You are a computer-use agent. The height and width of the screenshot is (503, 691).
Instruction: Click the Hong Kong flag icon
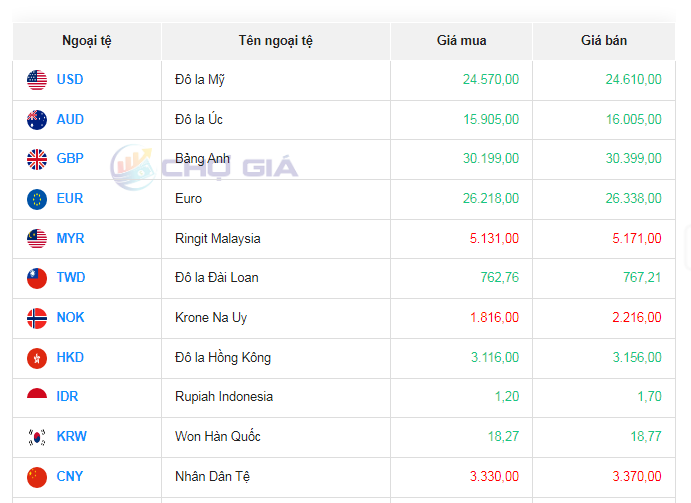coord(37,358)
